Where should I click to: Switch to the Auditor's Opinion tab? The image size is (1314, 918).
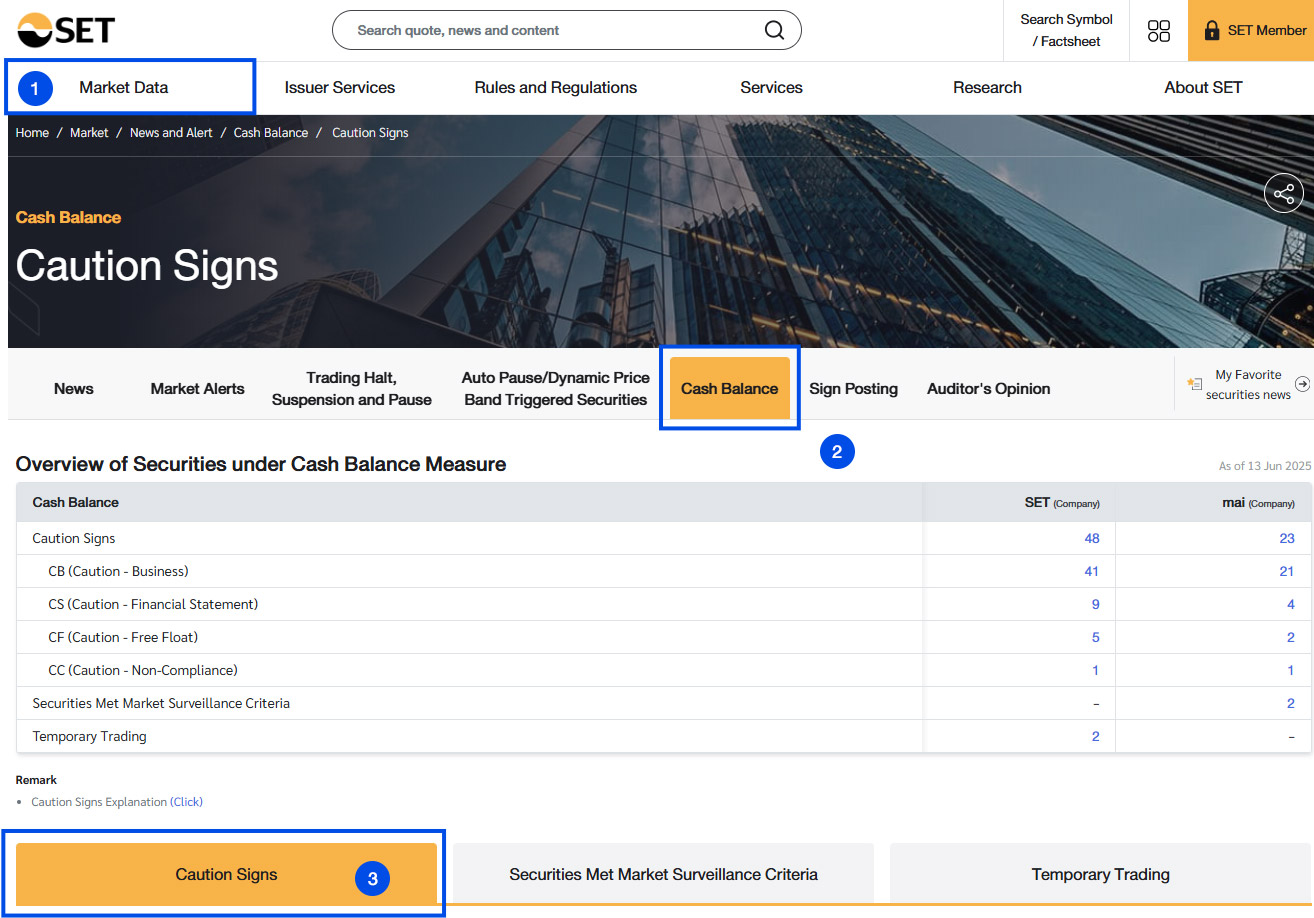(988, 388)
